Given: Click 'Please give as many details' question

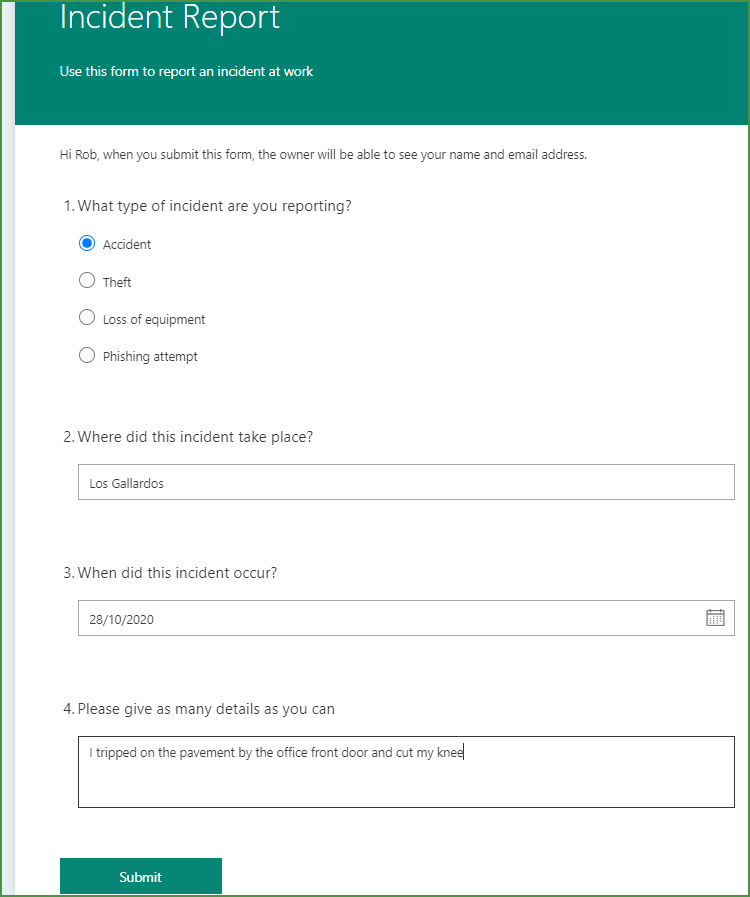Looking at the screenshot, I should coord(206,709).
